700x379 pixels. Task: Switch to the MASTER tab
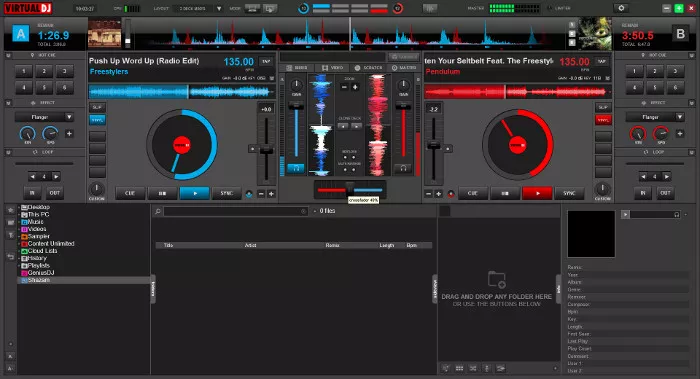(x=404, y=68)
